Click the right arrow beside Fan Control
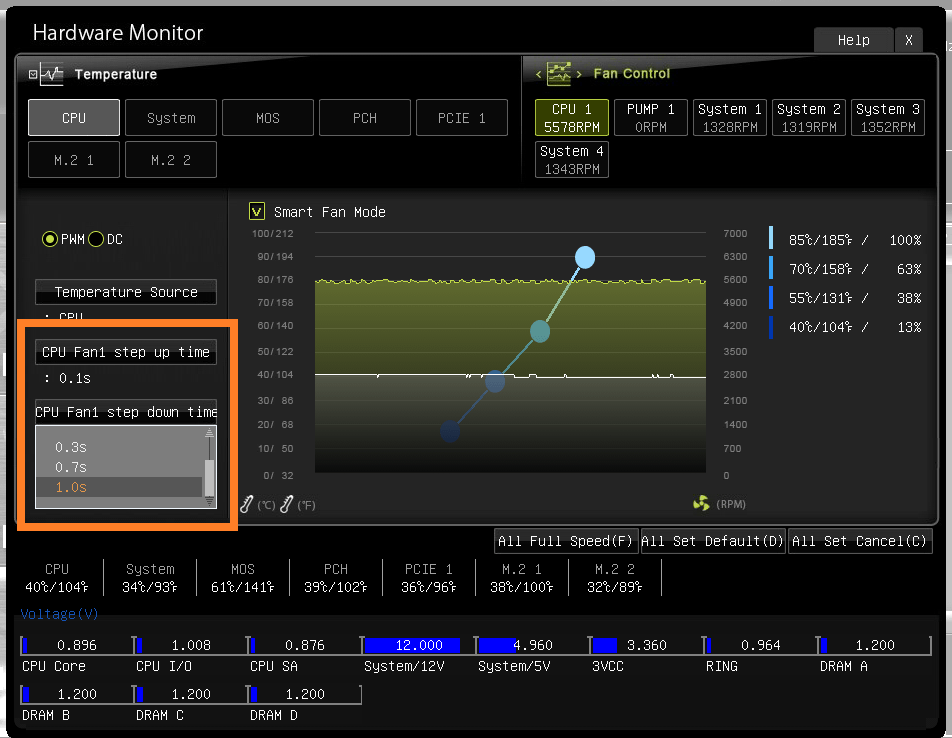The height and width of the screenshot is (738, 952). point(579,74)
